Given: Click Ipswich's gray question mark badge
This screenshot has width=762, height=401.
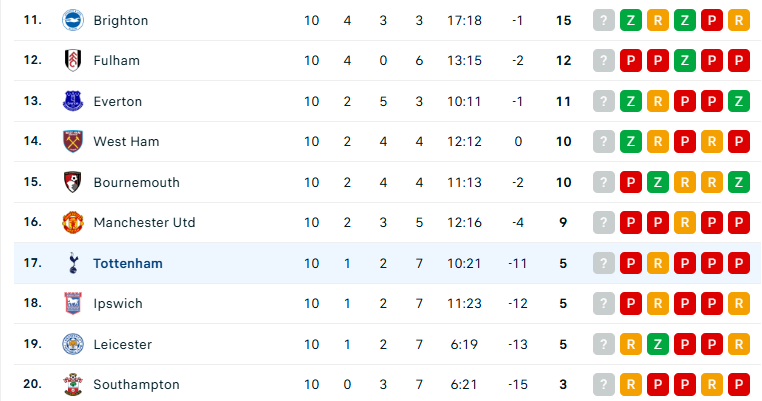Looking at the screenshot, I should (x=604, y=304).
